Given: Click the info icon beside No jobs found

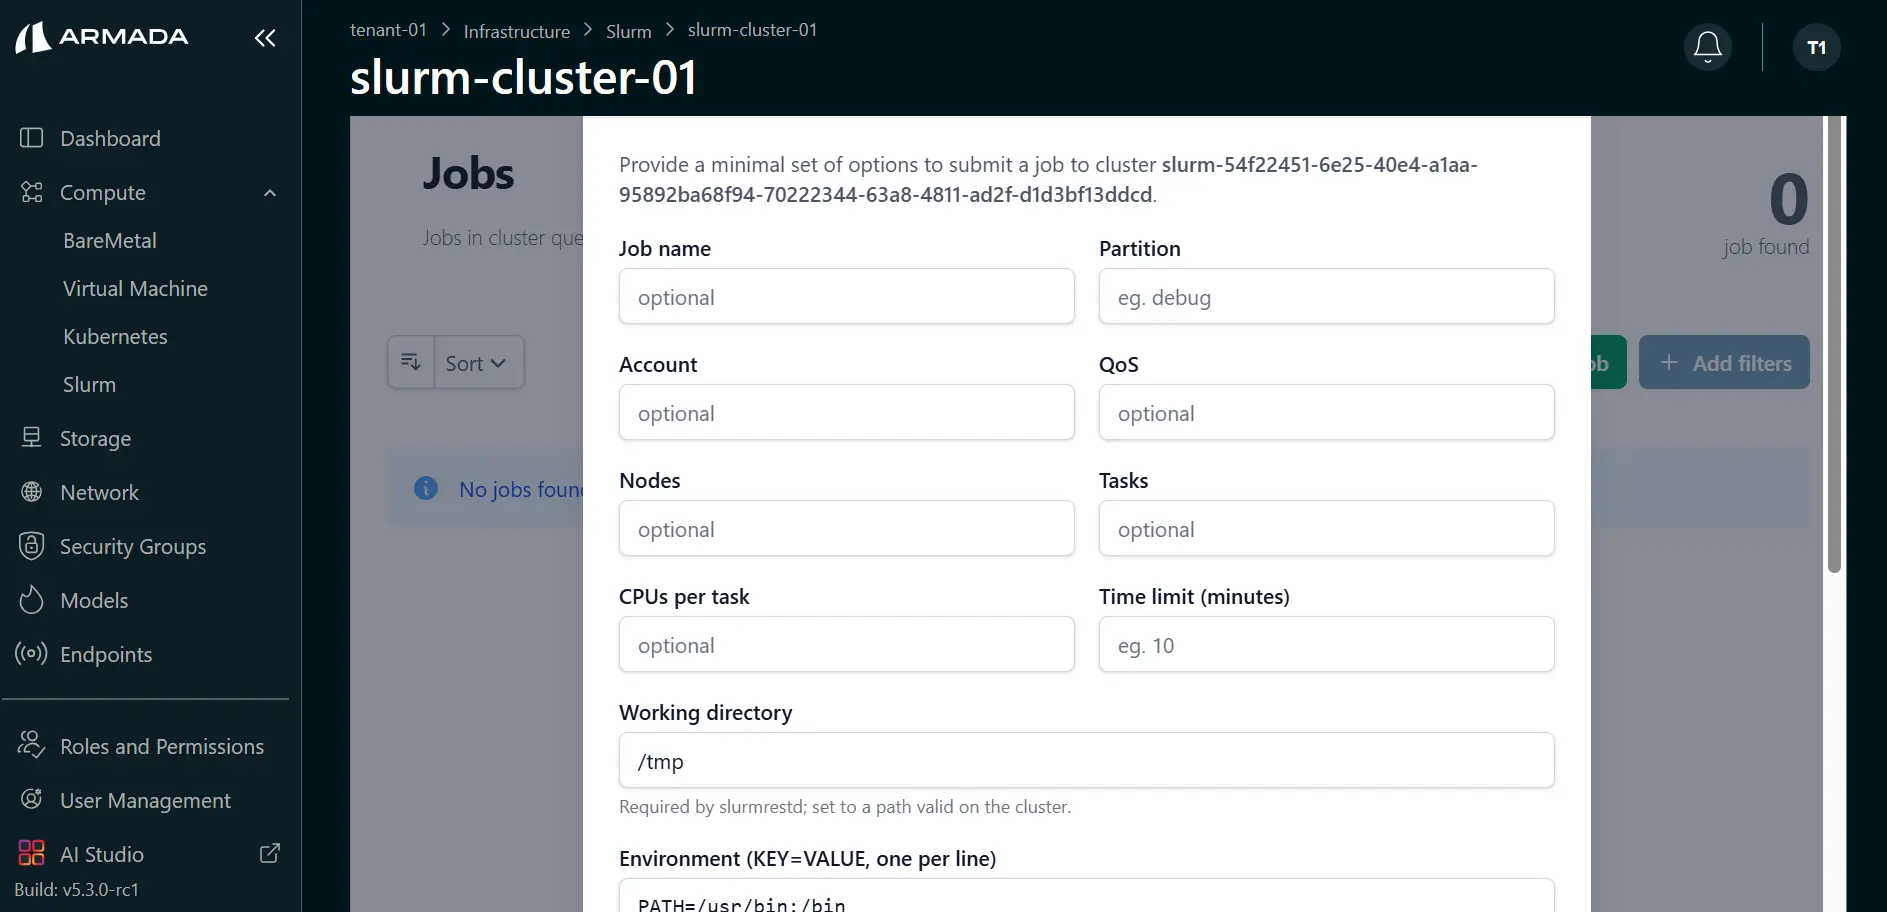Looking at the screenshot, I should click(x=426, y=488).
